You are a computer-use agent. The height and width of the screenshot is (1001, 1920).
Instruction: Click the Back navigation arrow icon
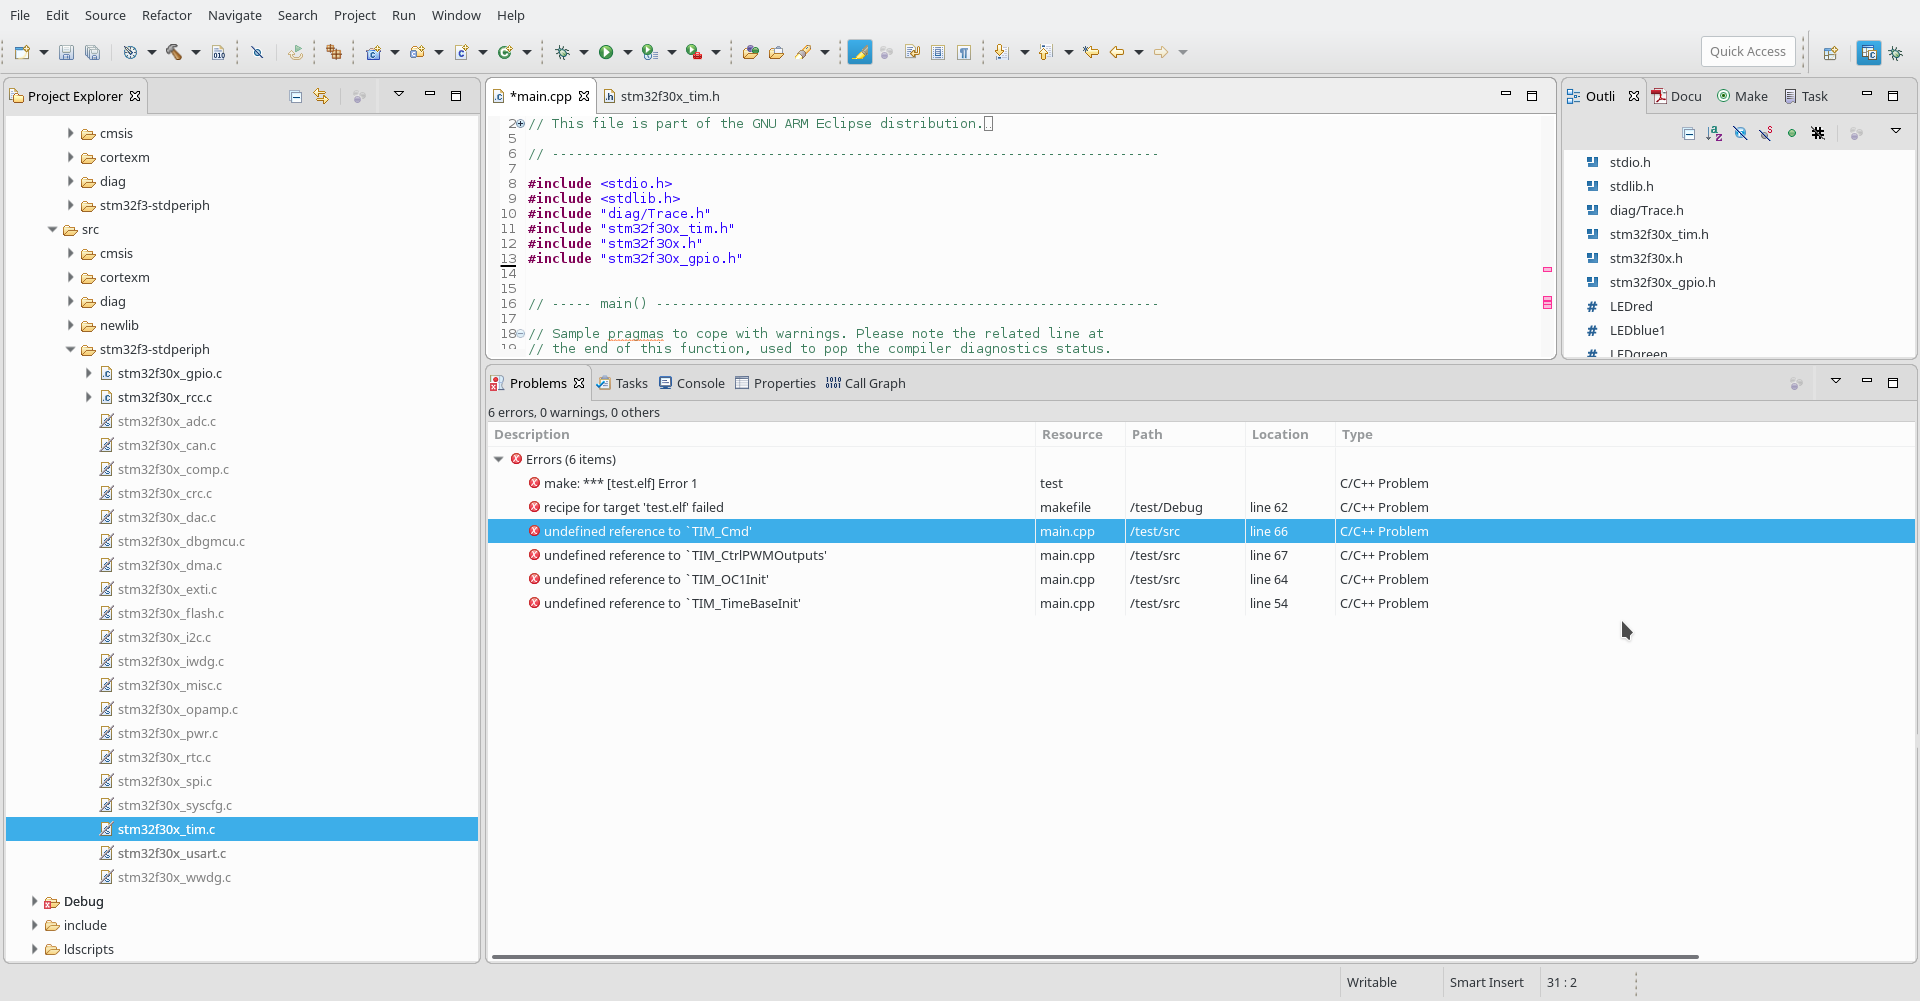[1117, 53]
